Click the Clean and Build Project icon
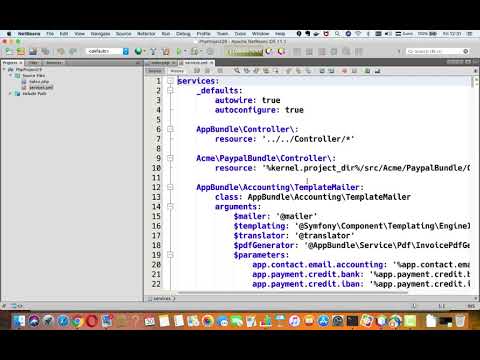 166,51
